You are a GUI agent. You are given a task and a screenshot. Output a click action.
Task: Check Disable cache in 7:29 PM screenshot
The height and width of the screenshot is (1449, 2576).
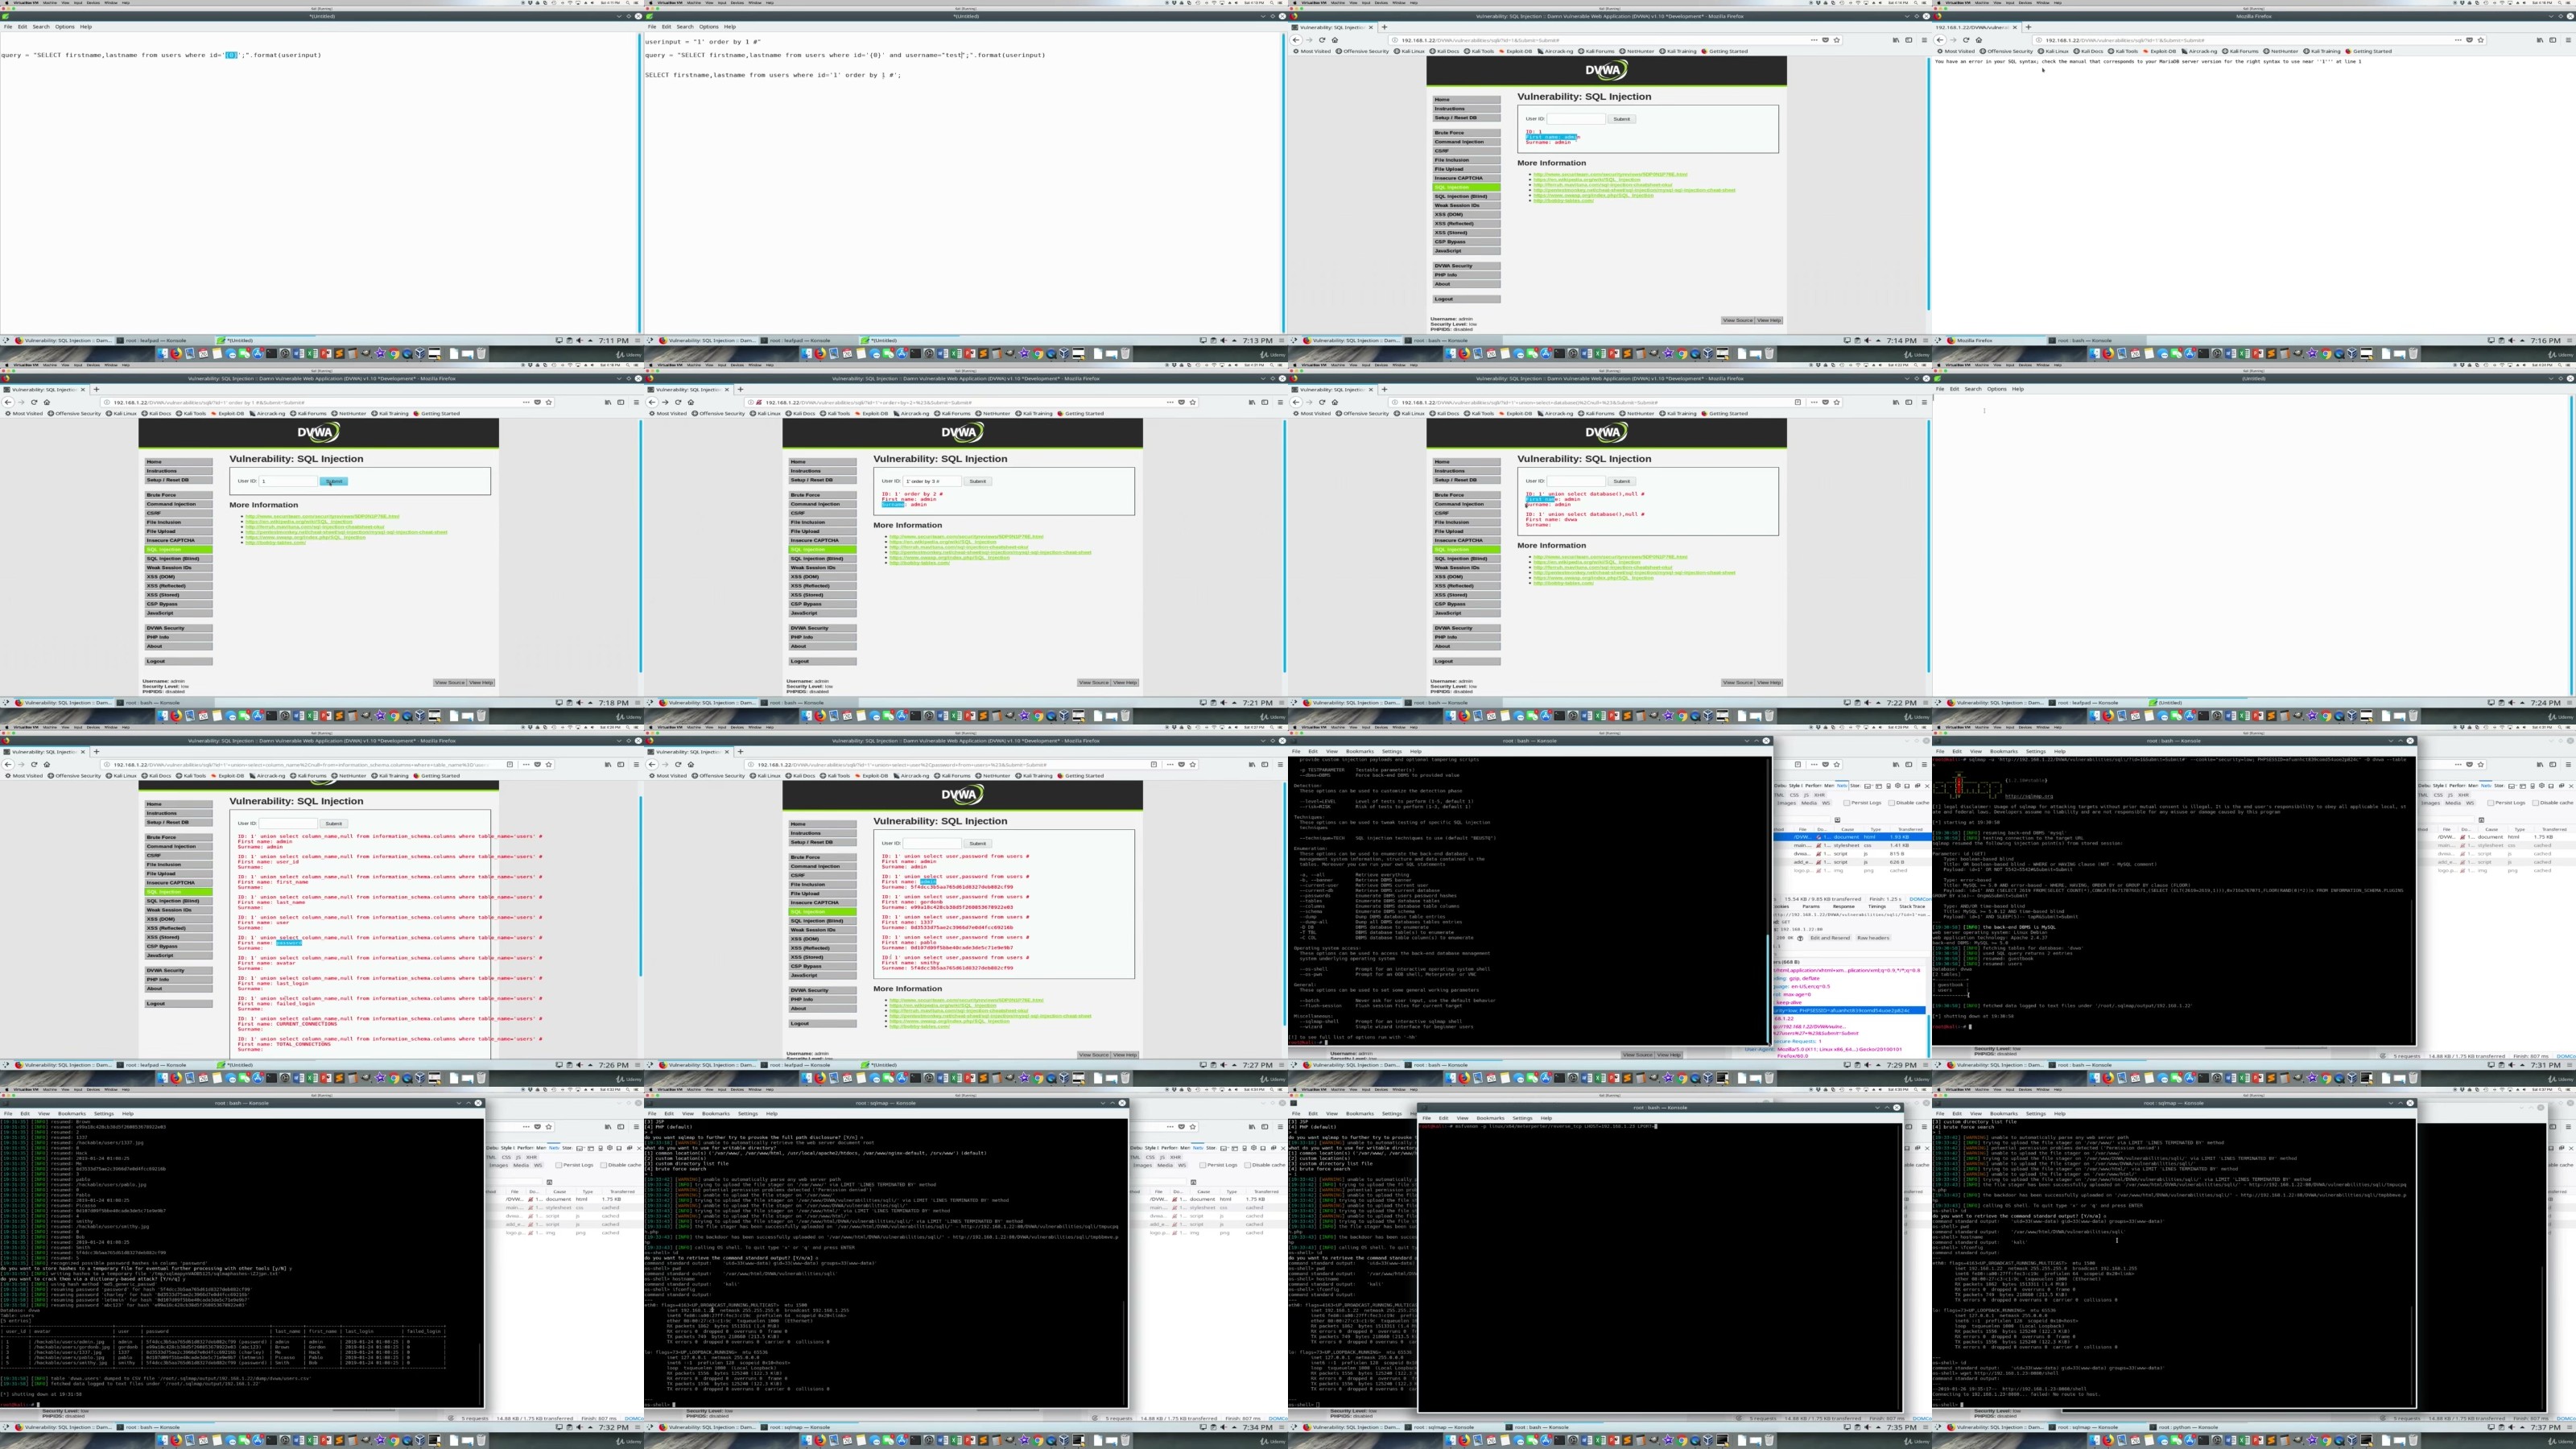click(x=1891, y=802)
